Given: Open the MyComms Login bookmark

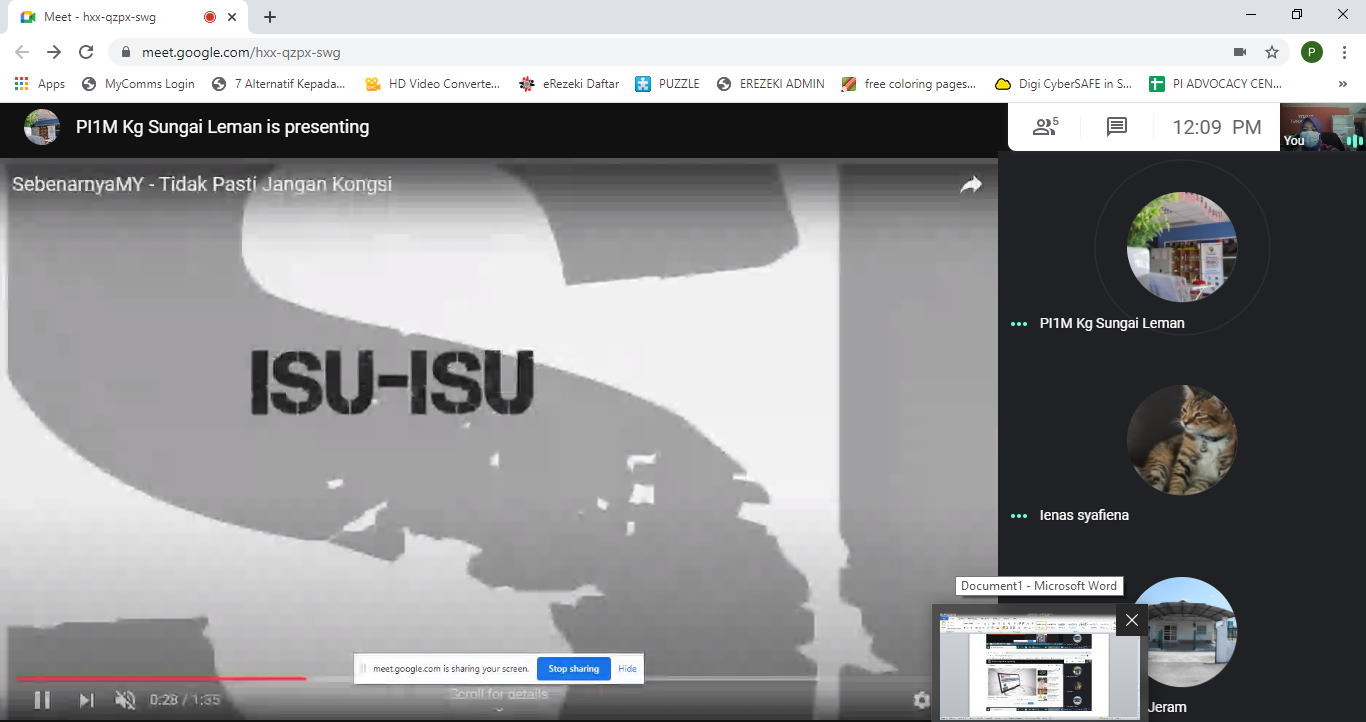Looking at the screenshot, I should [x=139, y=84].
